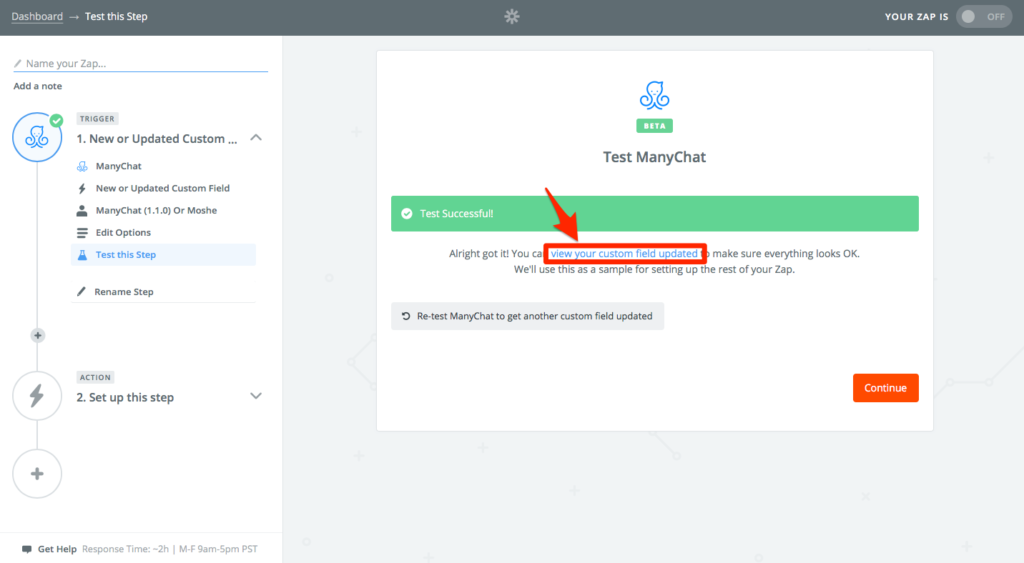Open Edit Options menu item
This screenshot has height=563, width=1024.
(x=123, y=233)
